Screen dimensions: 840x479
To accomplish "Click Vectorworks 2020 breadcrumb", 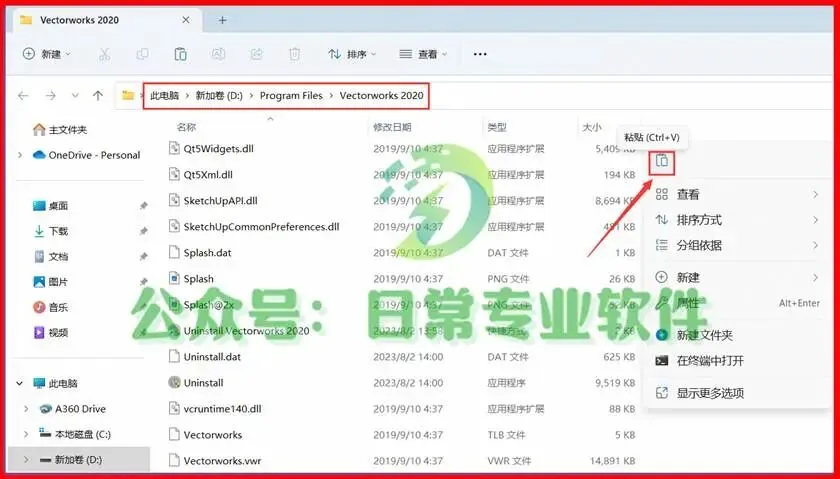I will [x=381, y=96].
